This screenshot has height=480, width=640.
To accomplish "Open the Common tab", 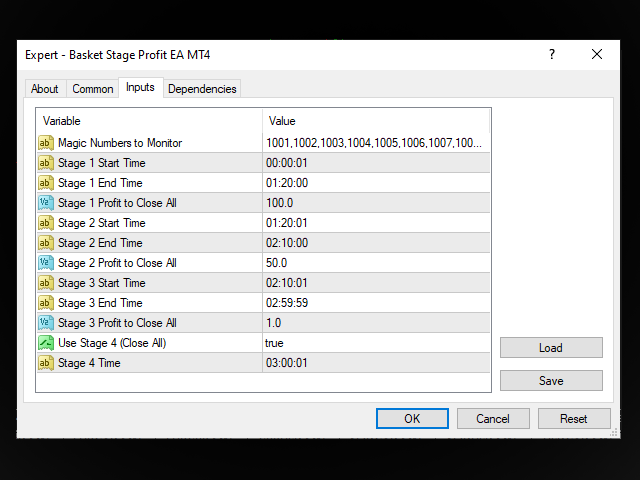I will click(x=93, y=89).
